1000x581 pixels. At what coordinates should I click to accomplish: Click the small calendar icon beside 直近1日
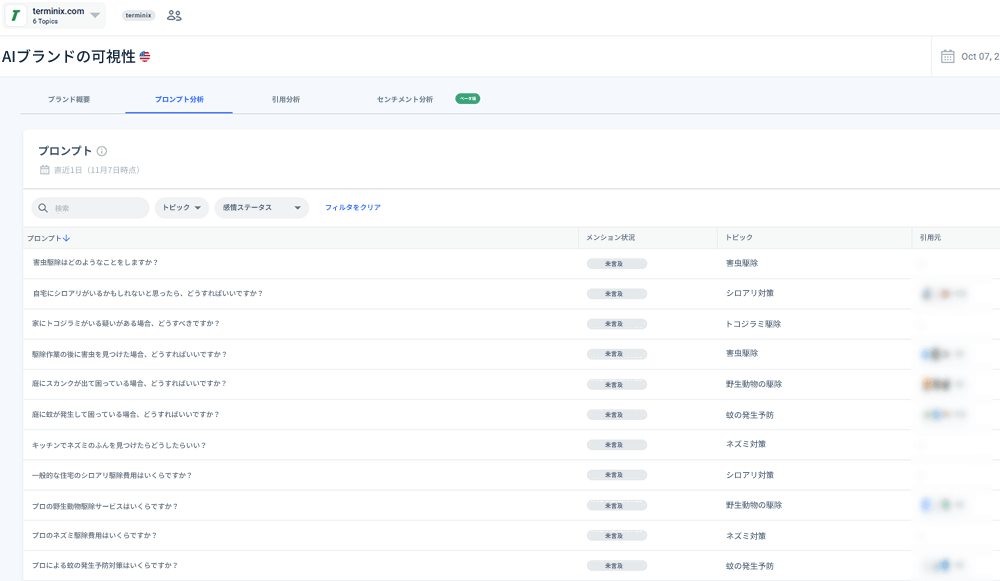45,170
